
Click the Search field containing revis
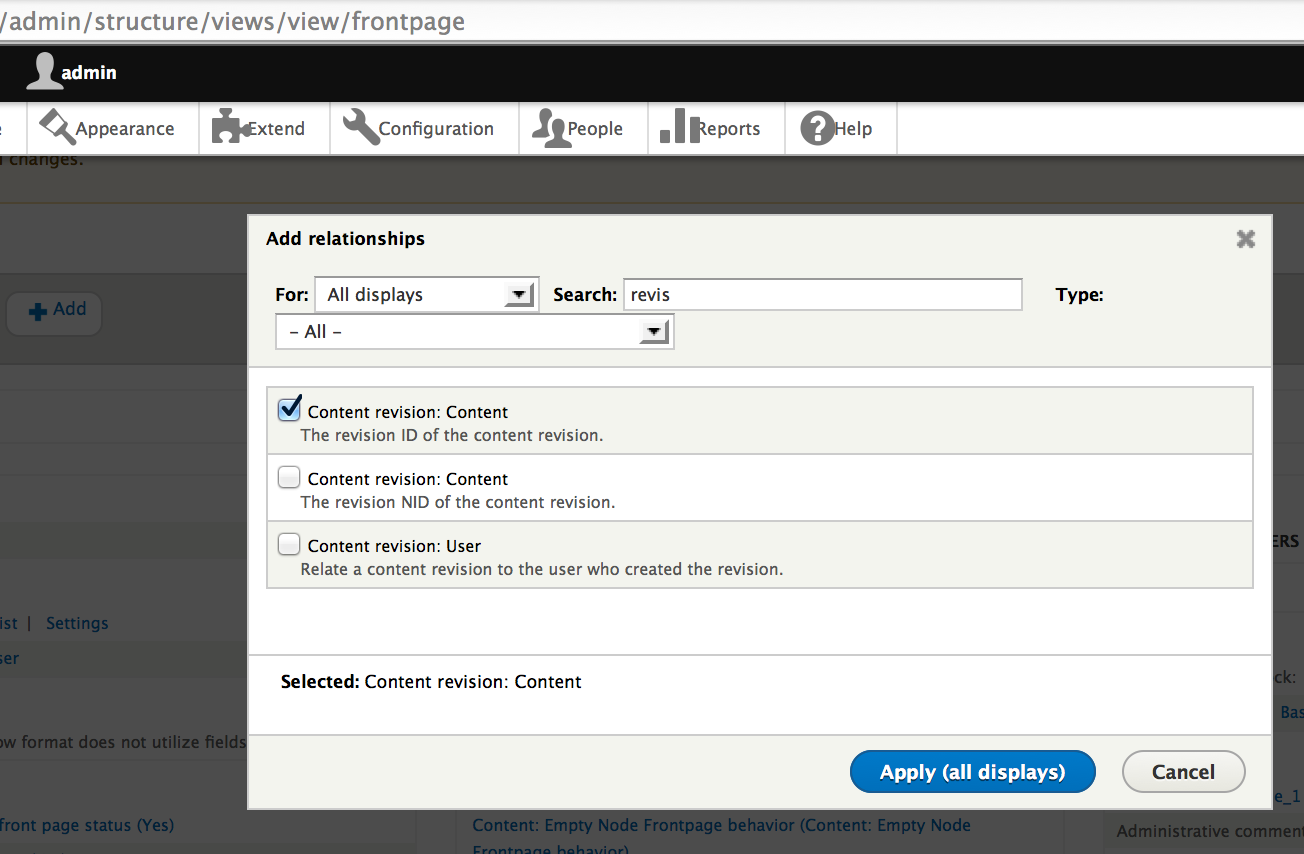pyautogui.click(x=822, y=295)
